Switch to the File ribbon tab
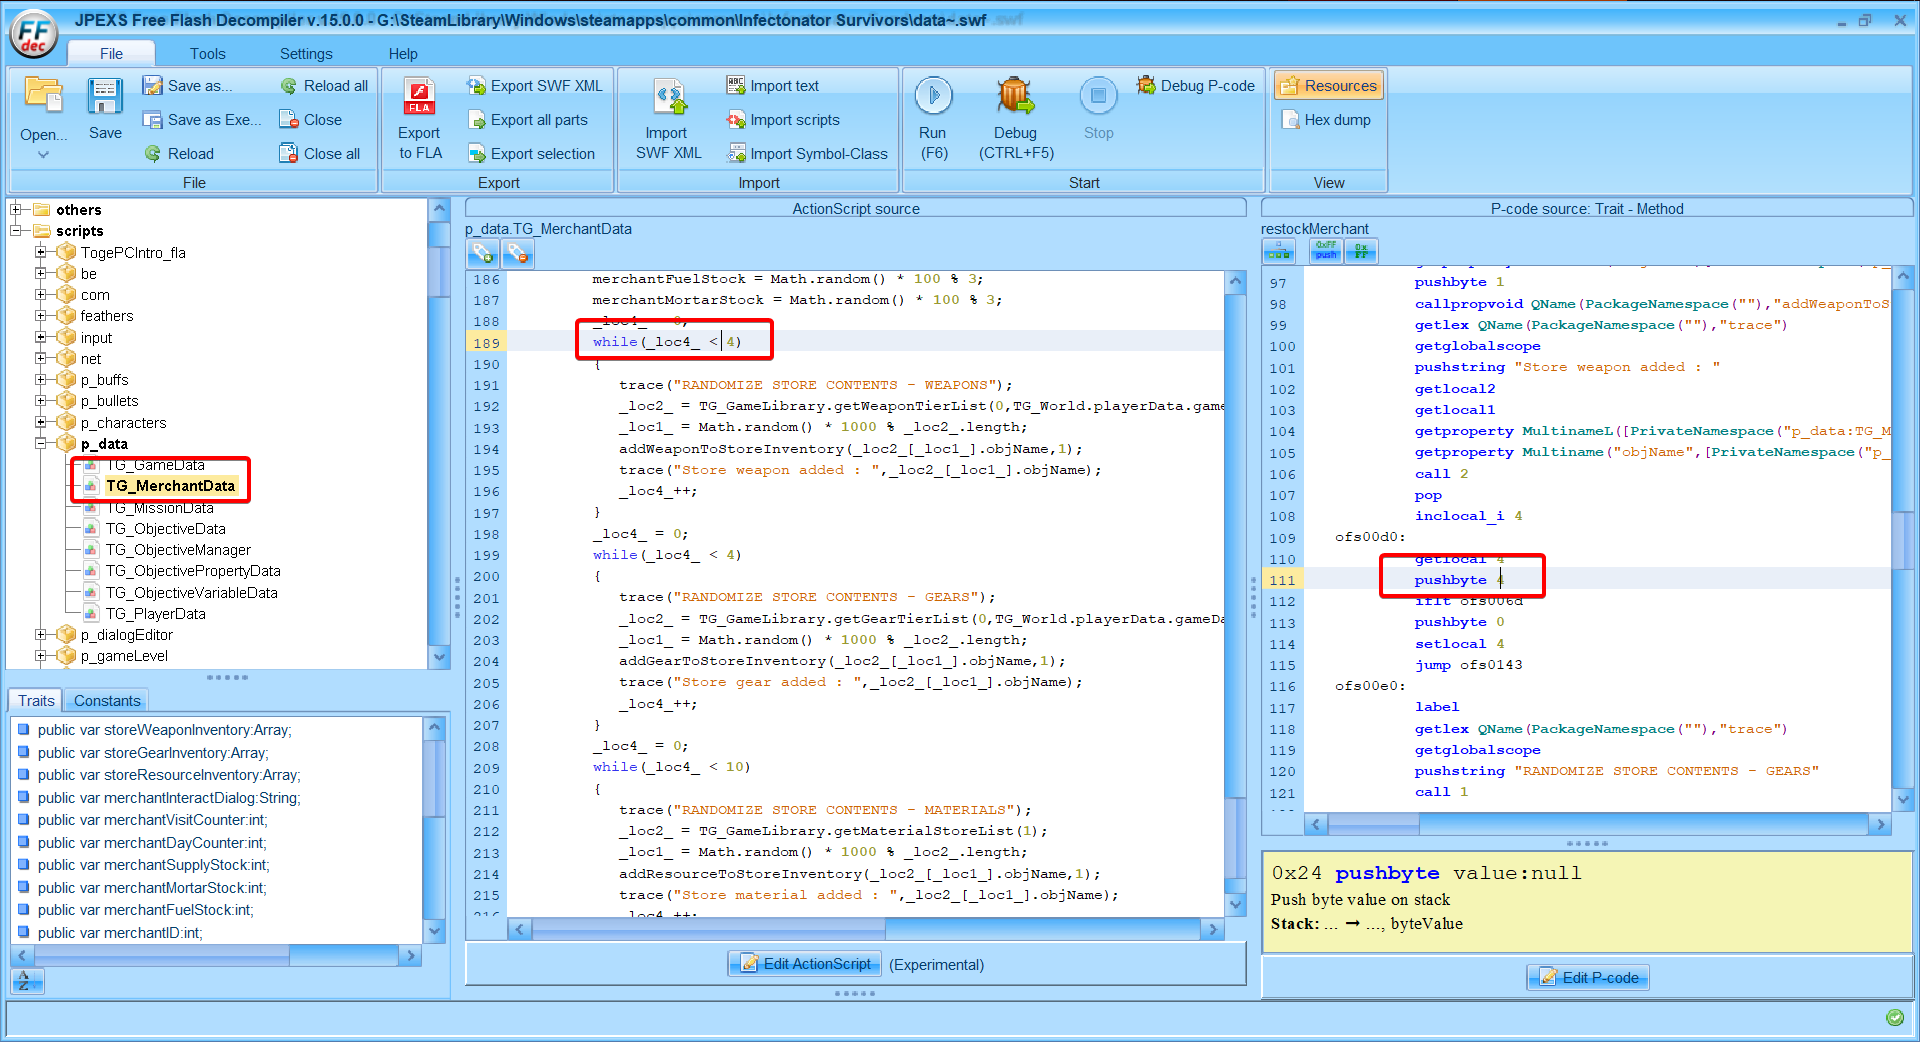The width and height of the screenshot is (1920, 1042). click(x=111, y=54)
